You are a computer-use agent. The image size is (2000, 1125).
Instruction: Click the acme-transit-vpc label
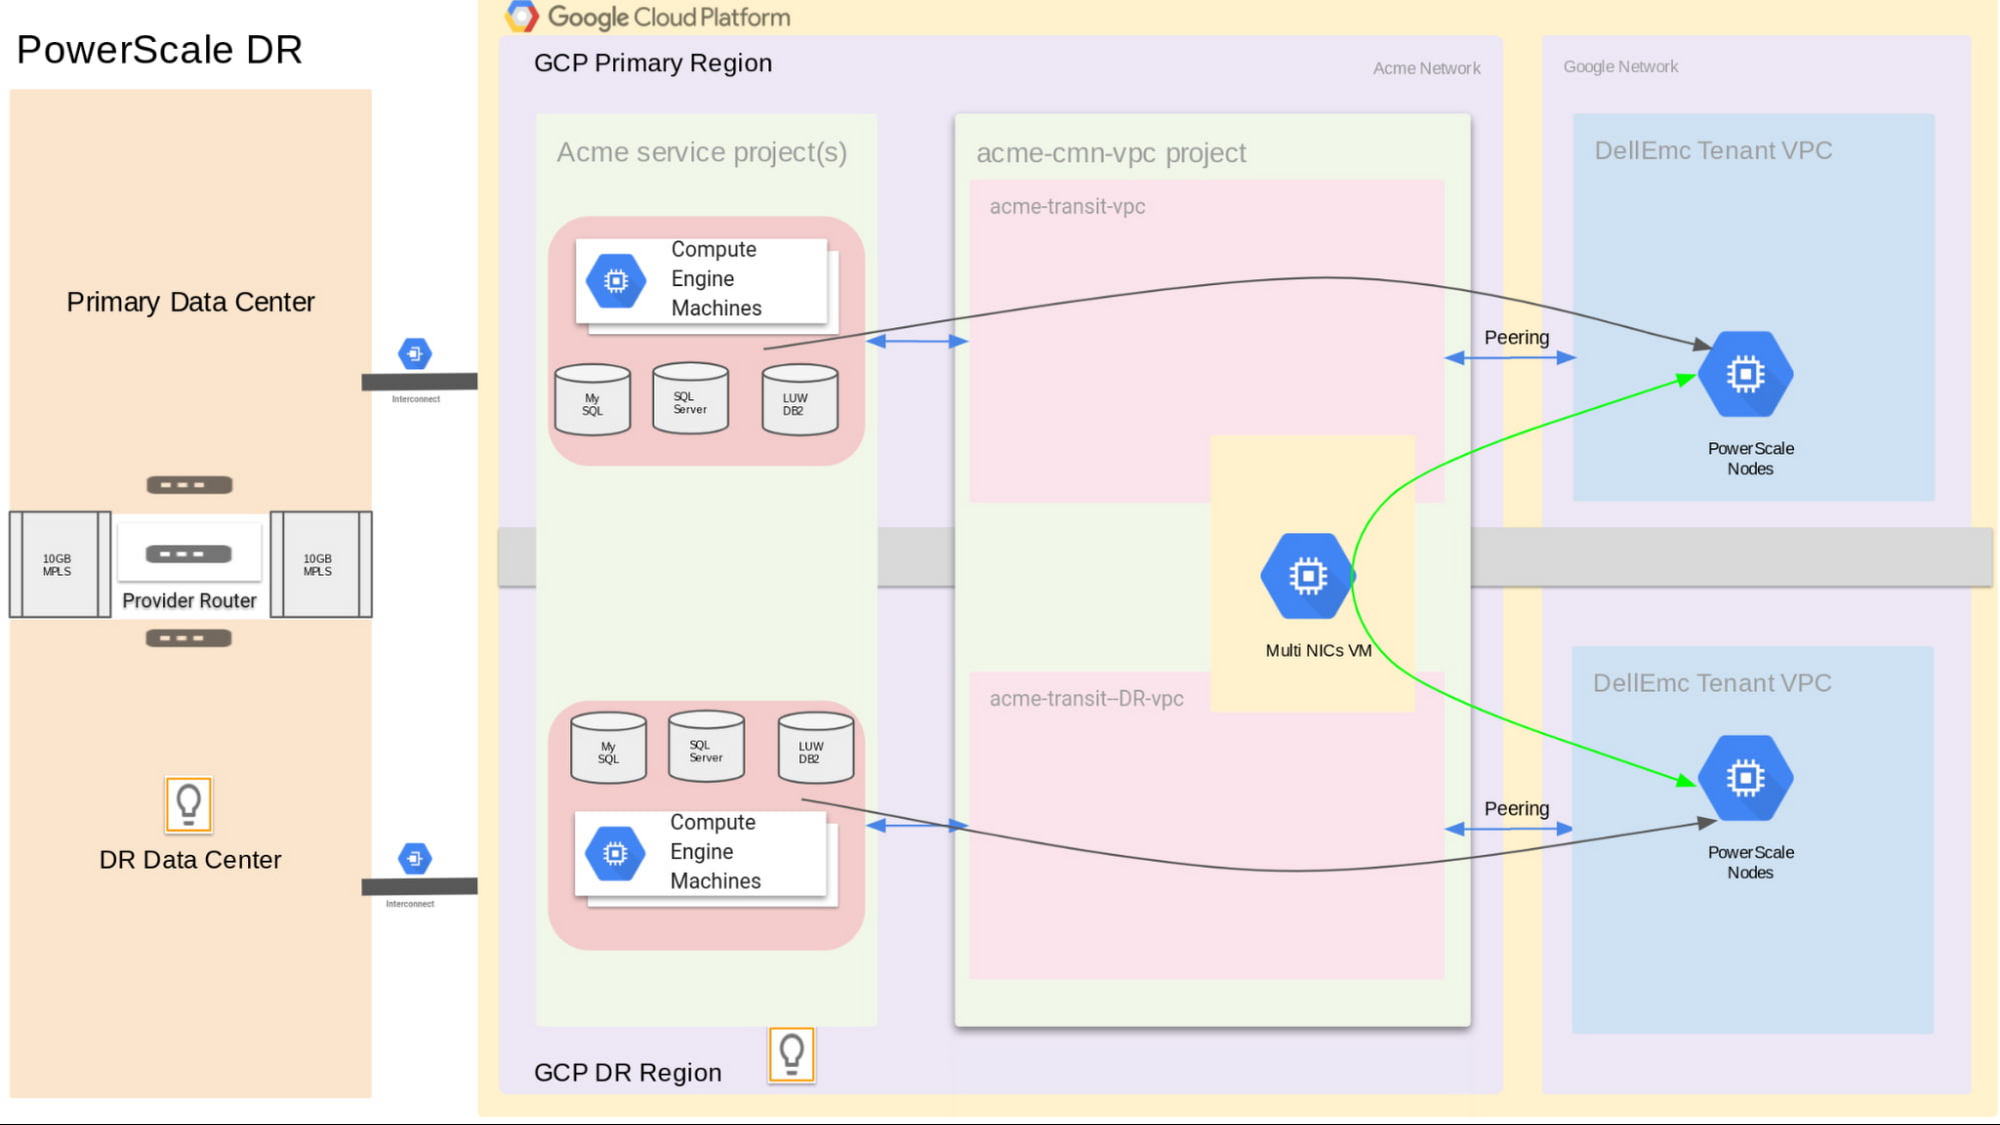pos(1067,207)
